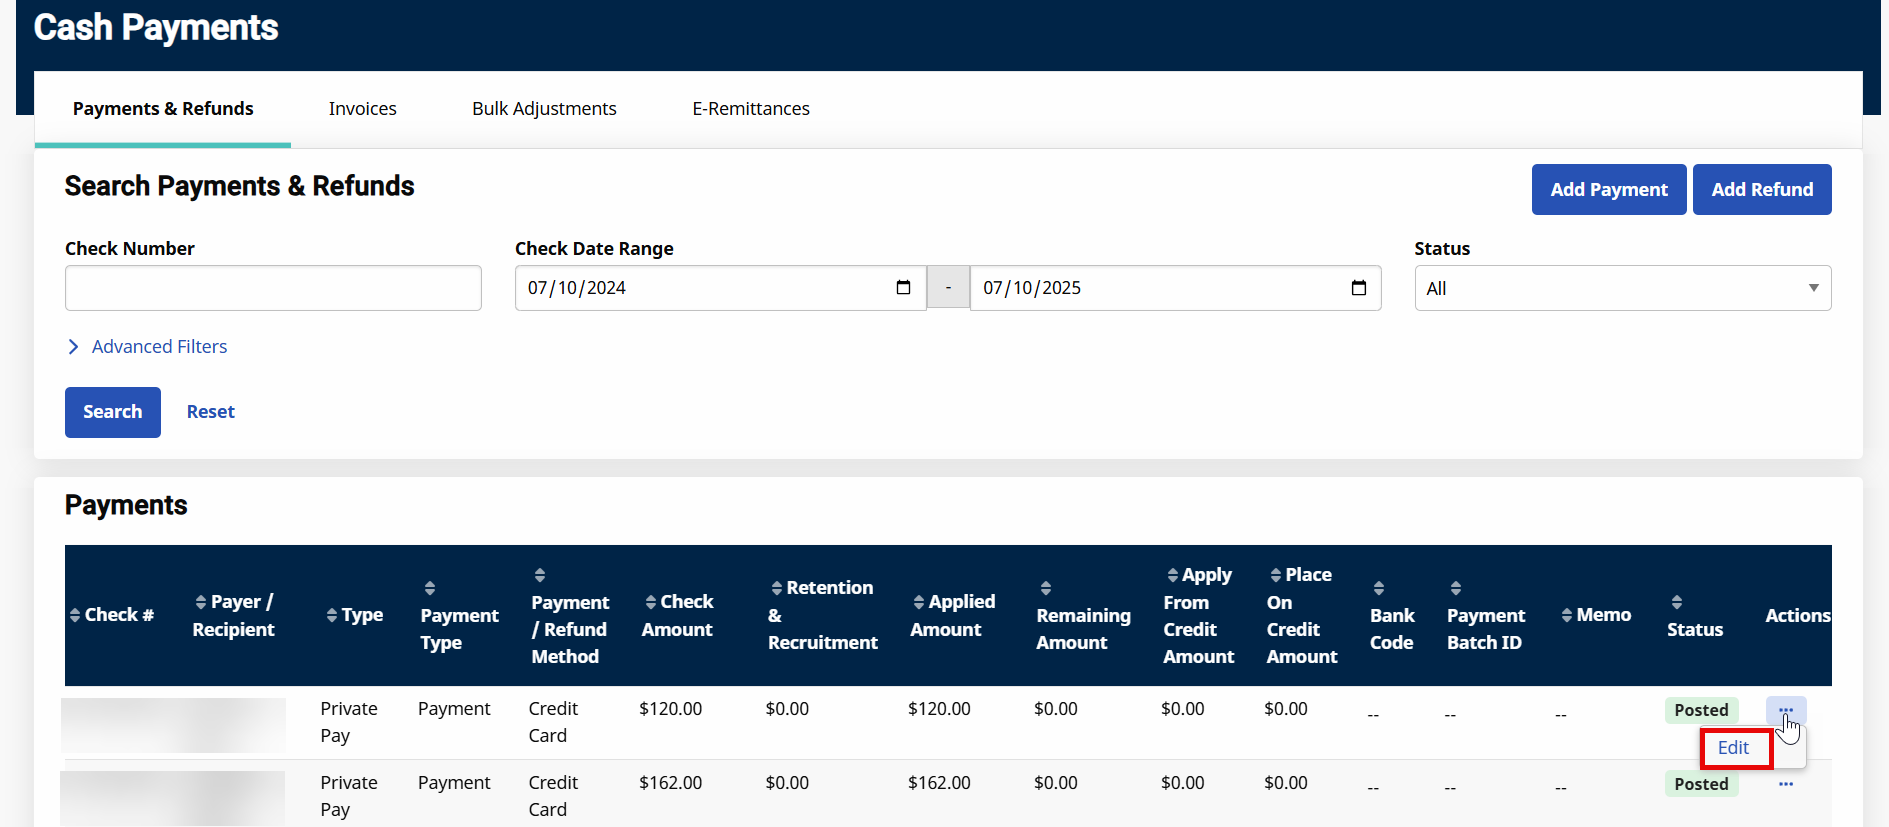Open calendar picker for end date 07/10/2025

[1358, 288]
